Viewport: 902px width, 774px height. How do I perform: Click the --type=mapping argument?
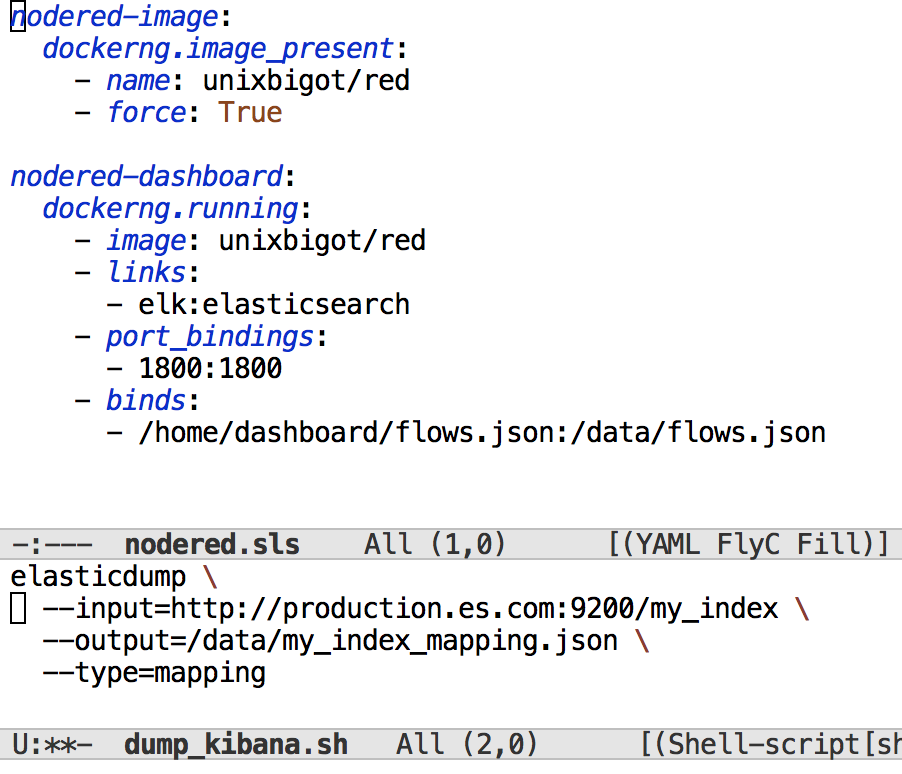pyautogui.click(x=154, y=673)
